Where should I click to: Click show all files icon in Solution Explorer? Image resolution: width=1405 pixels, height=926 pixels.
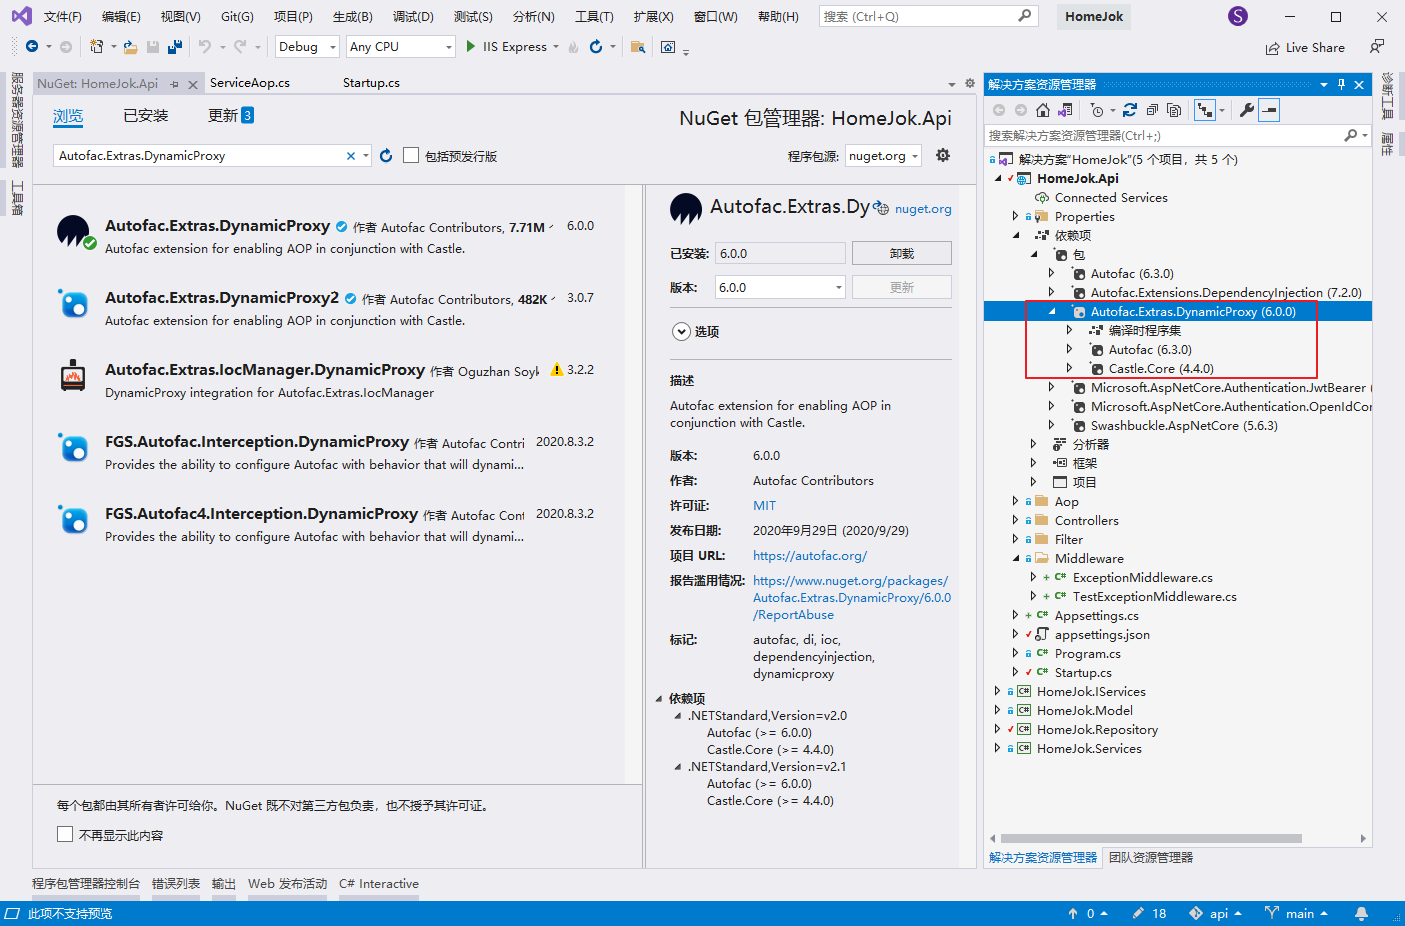1174,110
